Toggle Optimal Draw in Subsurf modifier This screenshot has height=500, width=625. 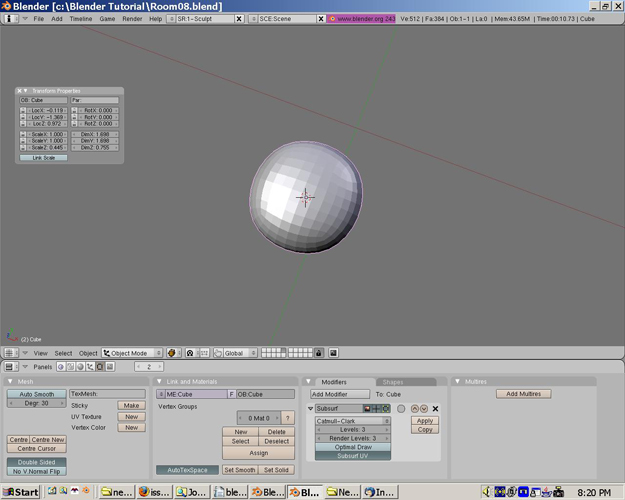[352, 447]
